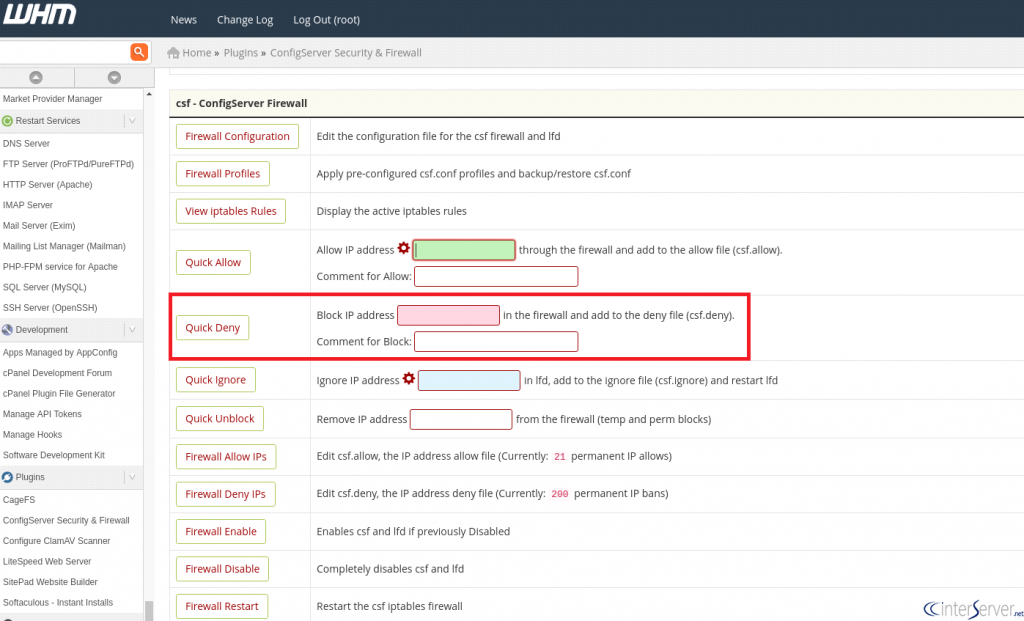Focus the Comment for Block field
Screen dimensions: 1024x621
point(496,342)
